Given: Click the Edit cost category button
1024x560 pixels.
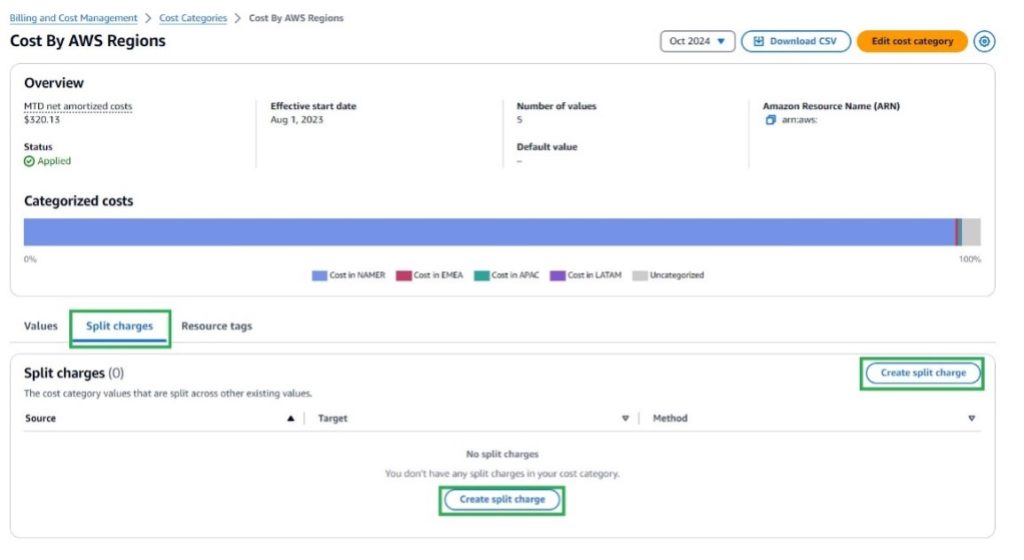Looking at the screenshot, I should point(911,41).
